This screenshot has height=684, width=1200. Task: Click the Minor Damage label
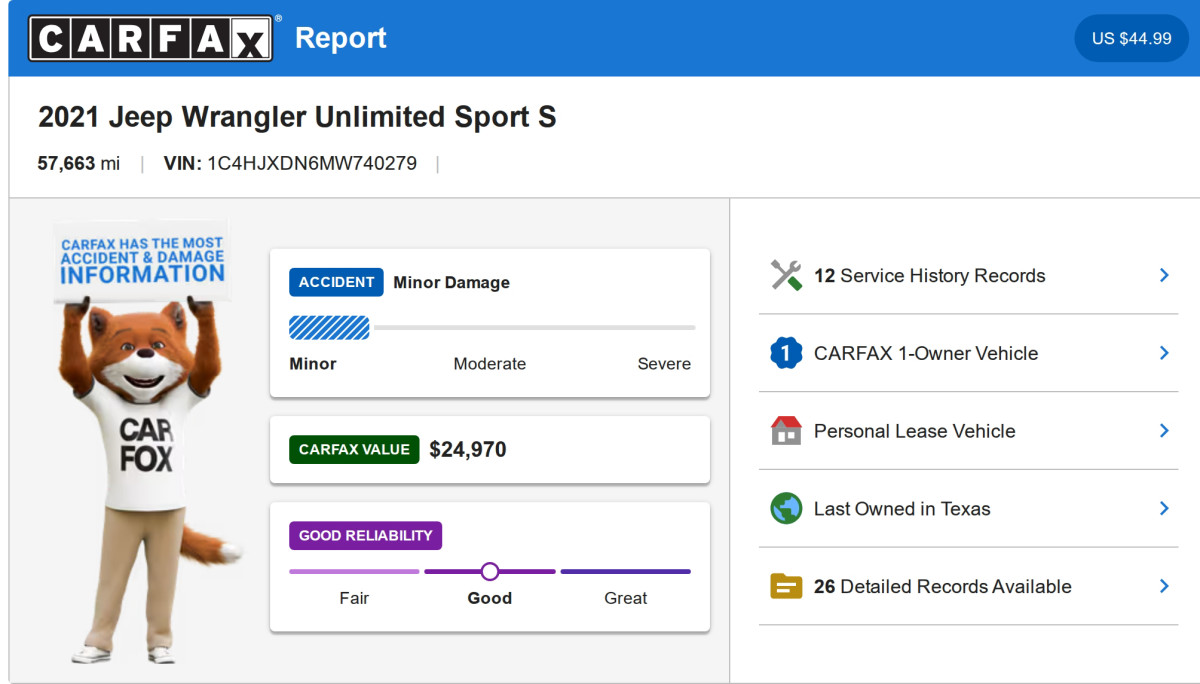[x=451, y=283]
